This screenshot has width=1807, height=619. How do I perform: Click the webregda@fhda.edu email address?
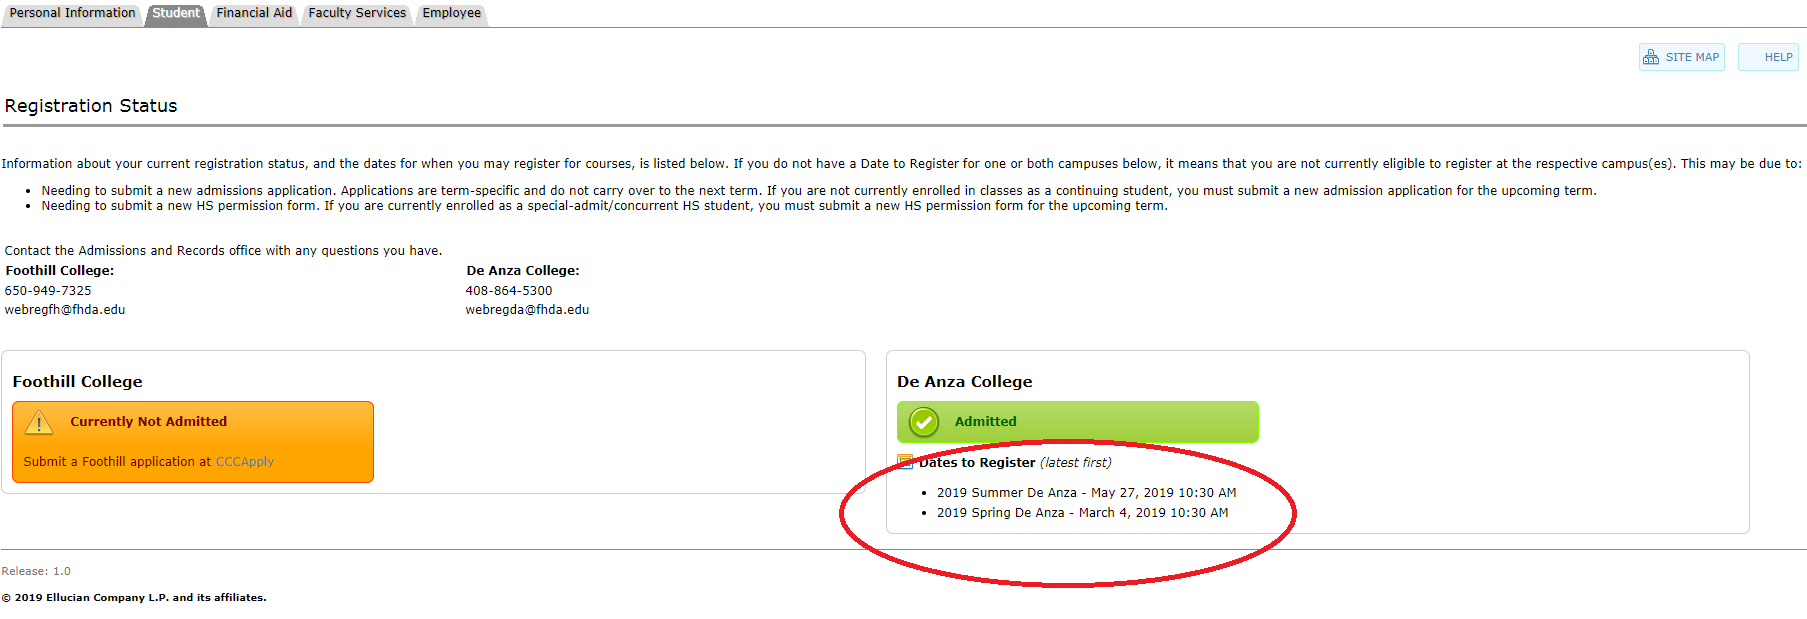click(x=527, y=310)
